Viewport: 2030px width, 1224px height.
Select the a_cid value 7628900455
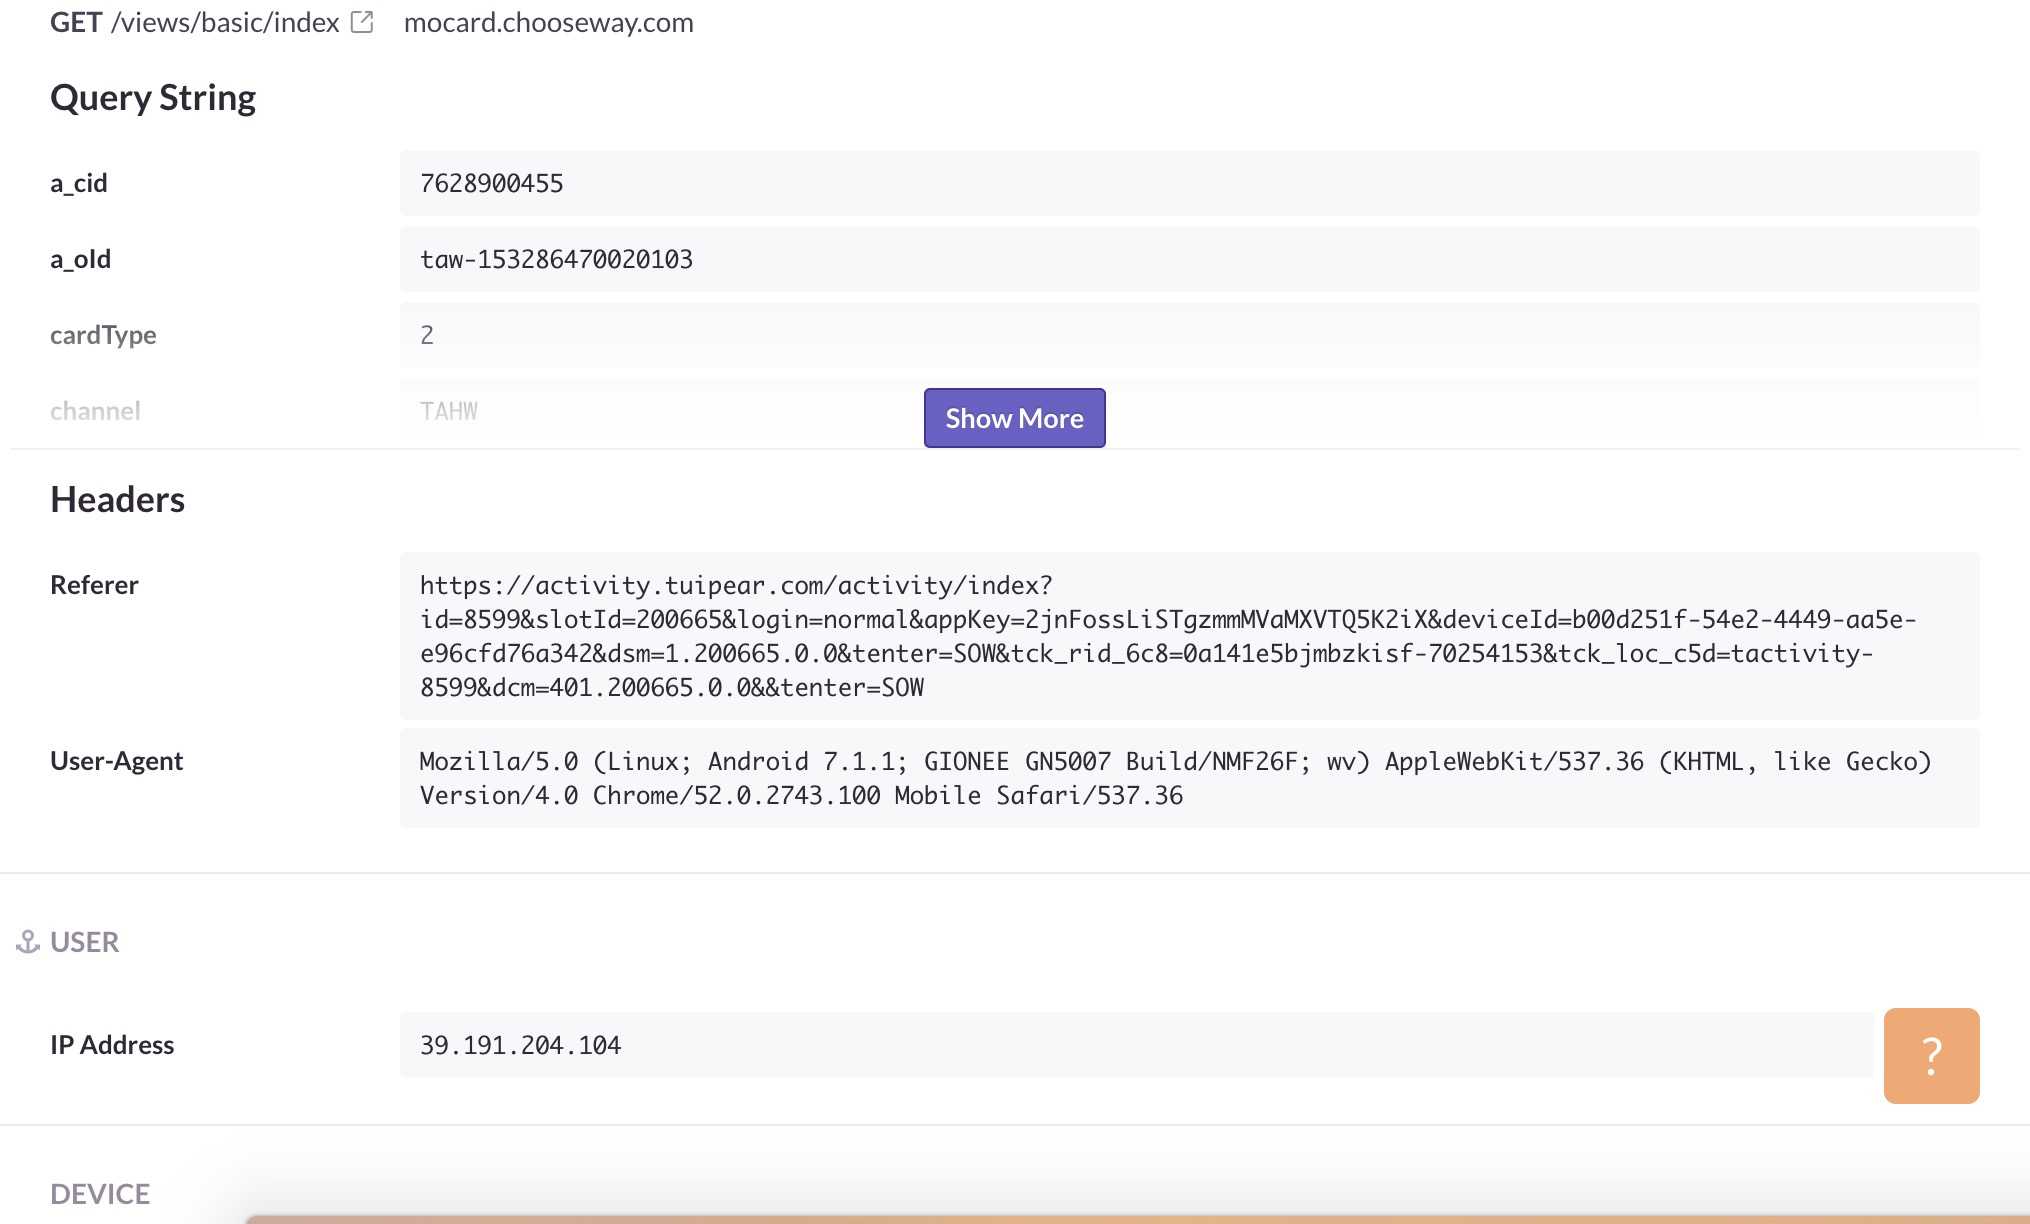click(x=491, y=183)
